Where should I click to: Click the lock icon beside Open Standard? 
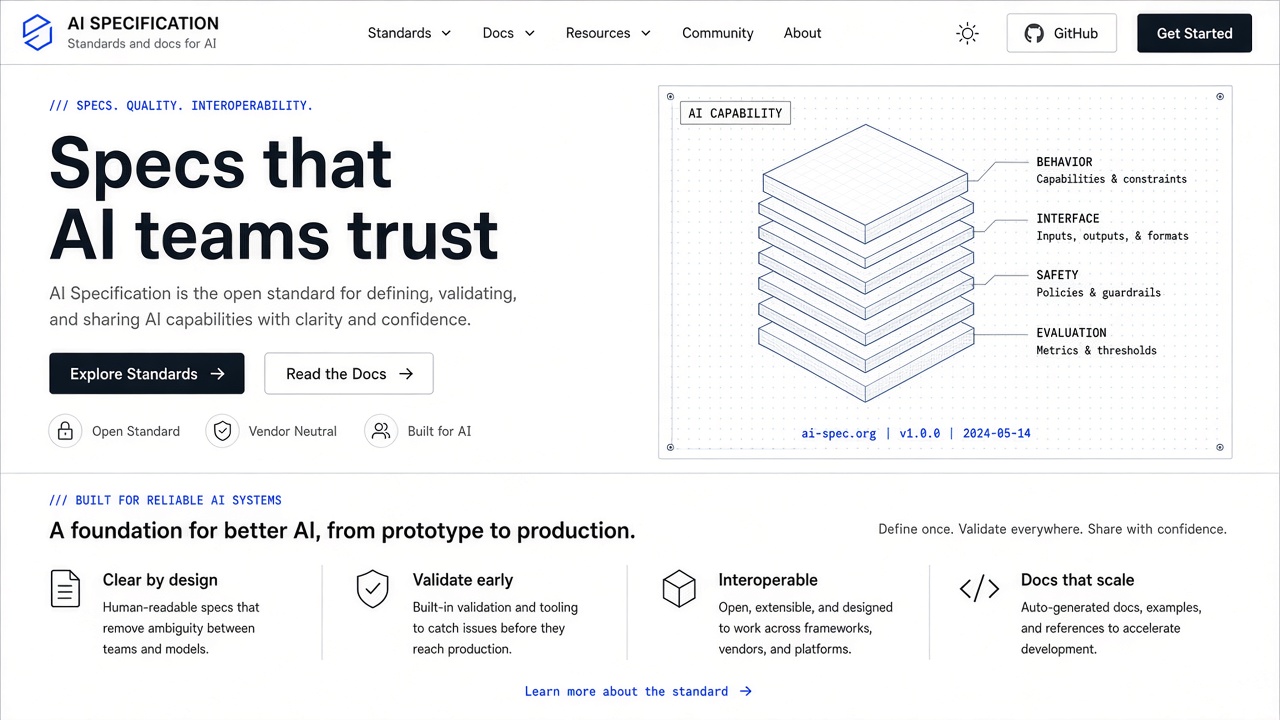click(65, 431)
